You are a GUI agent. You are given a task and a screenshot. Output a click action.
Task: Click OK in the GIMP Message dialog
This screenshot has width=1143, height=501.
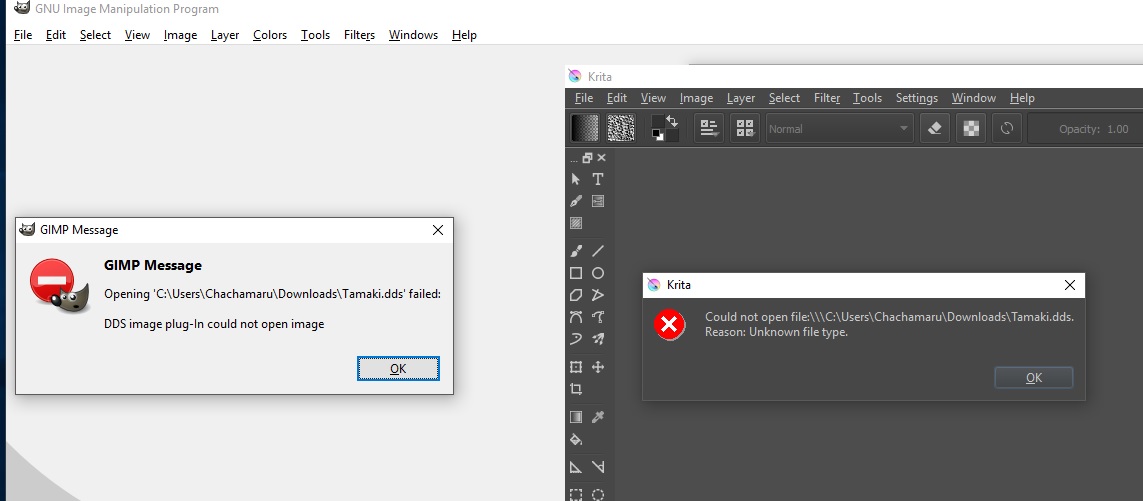398,368
